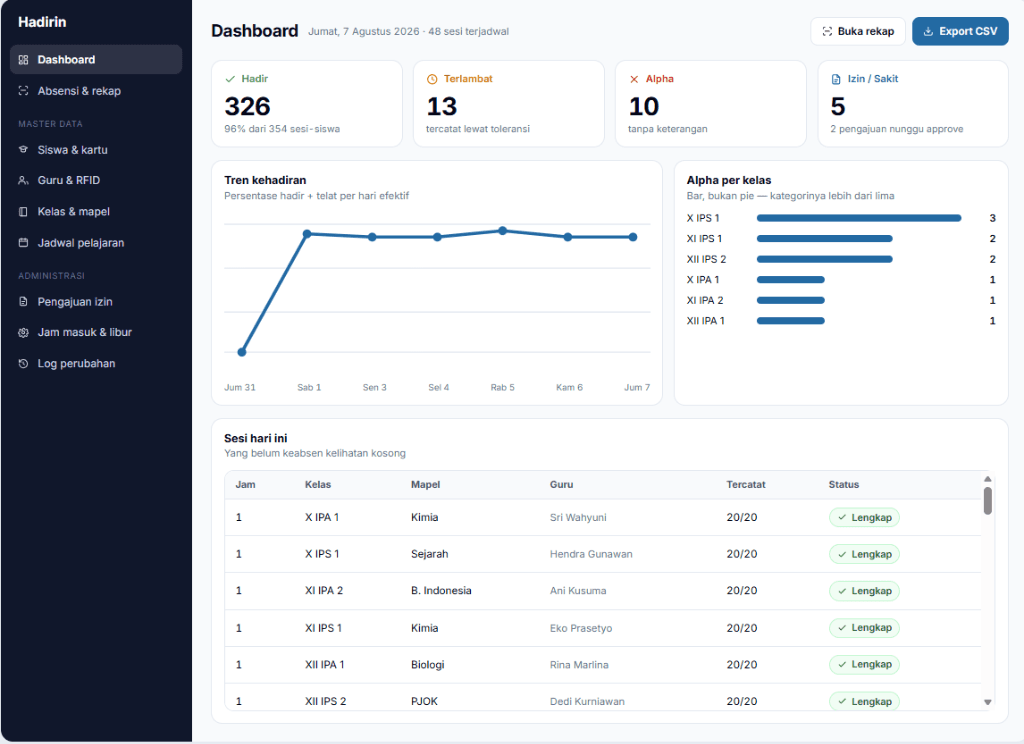Click the Siswa & kartu graduation cap icon
Screen dimensions: 1024x744
pos(24,150)
